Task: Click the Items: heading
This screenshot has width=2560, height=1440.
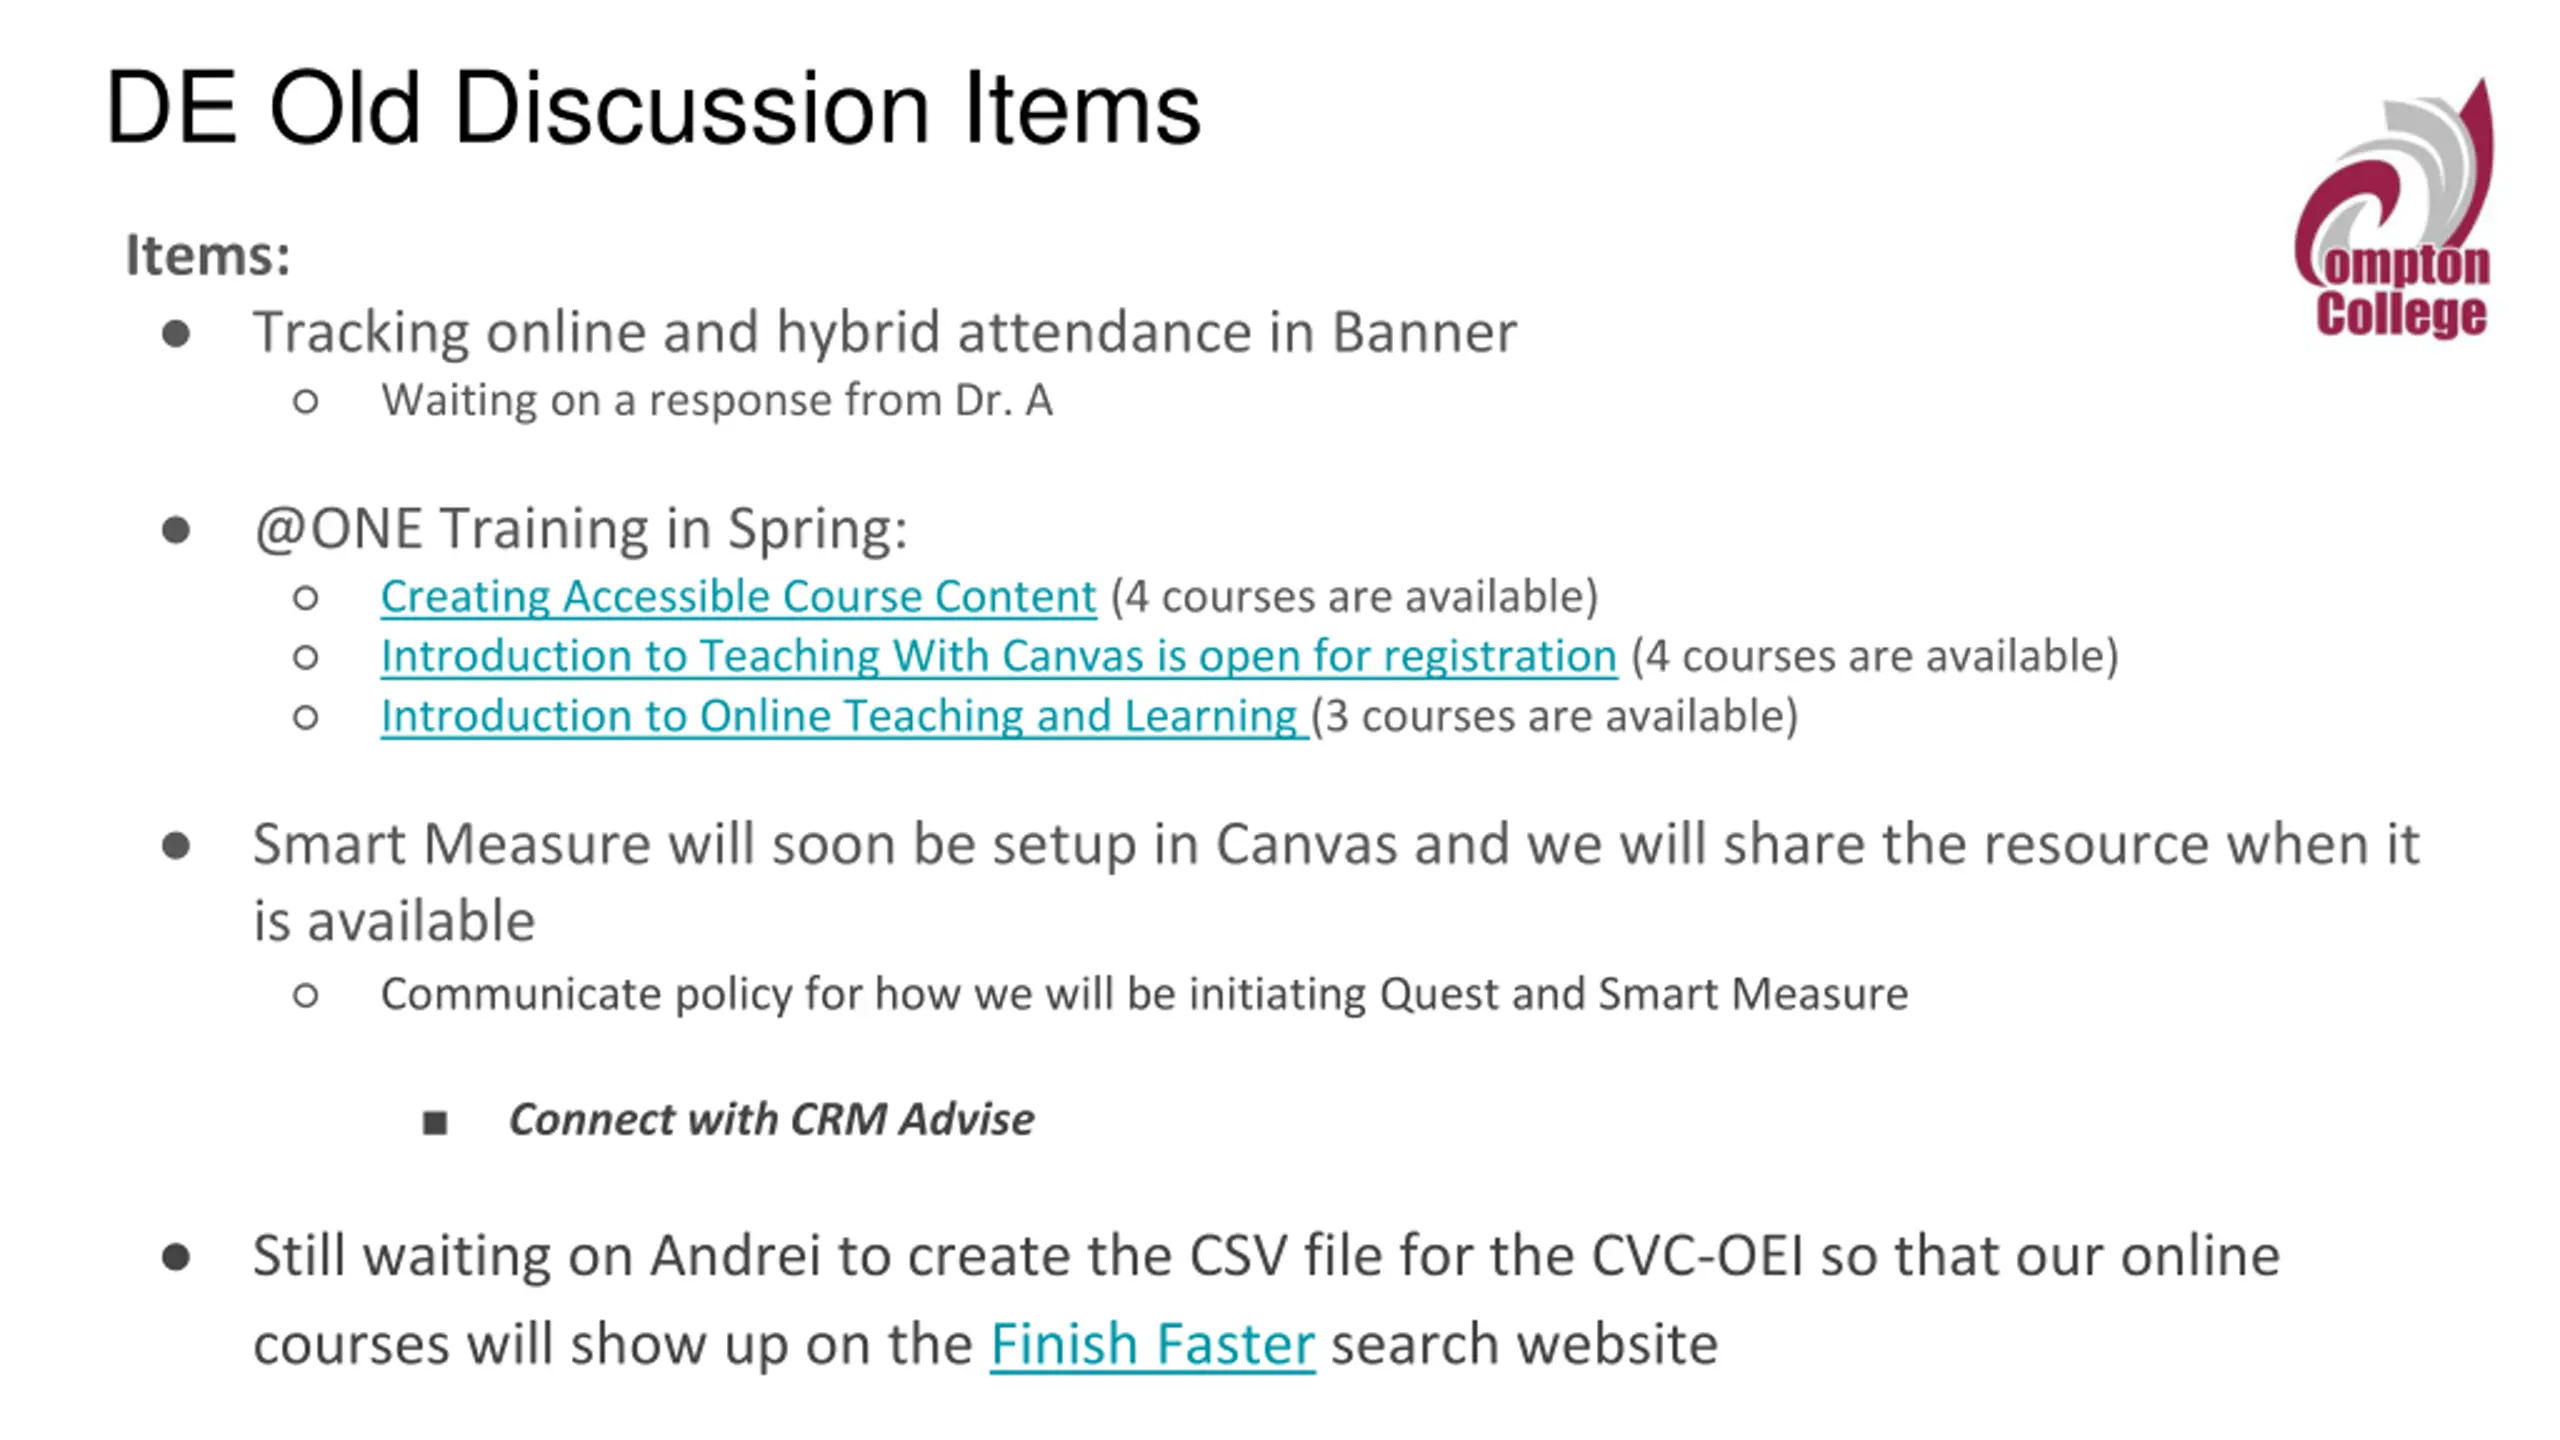Action: pyautogui.click(x=208, y=255)
